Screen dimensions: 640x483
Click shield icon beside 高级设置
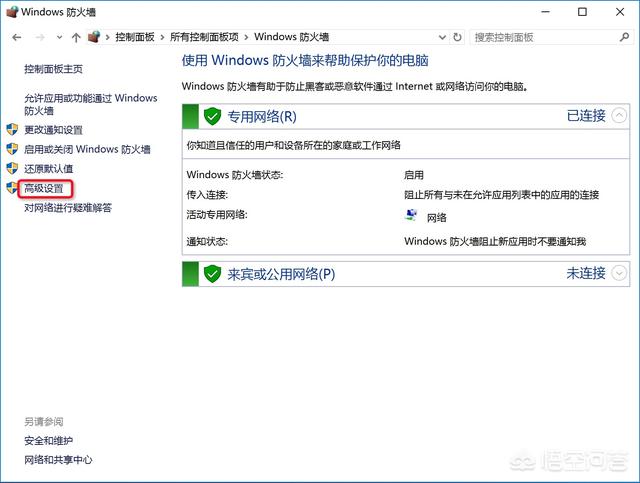click(12, 188)
